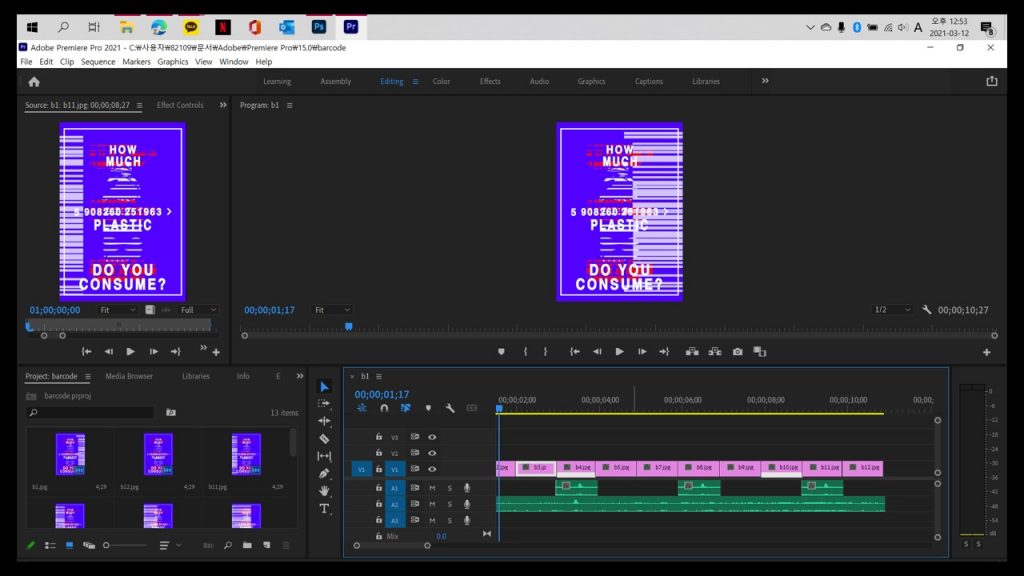Open the Home screen icon

34,82
